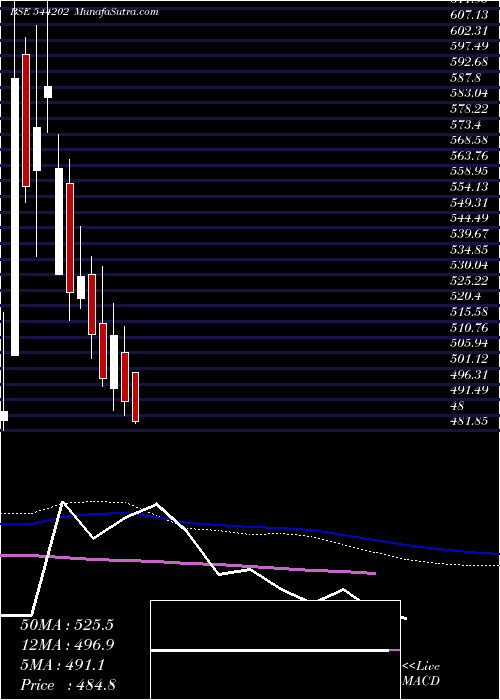Image resolution: width=500 pixels, height=700 pixels.
Task: Click the '<<Live MACD' label
Action: coord(421,674)
